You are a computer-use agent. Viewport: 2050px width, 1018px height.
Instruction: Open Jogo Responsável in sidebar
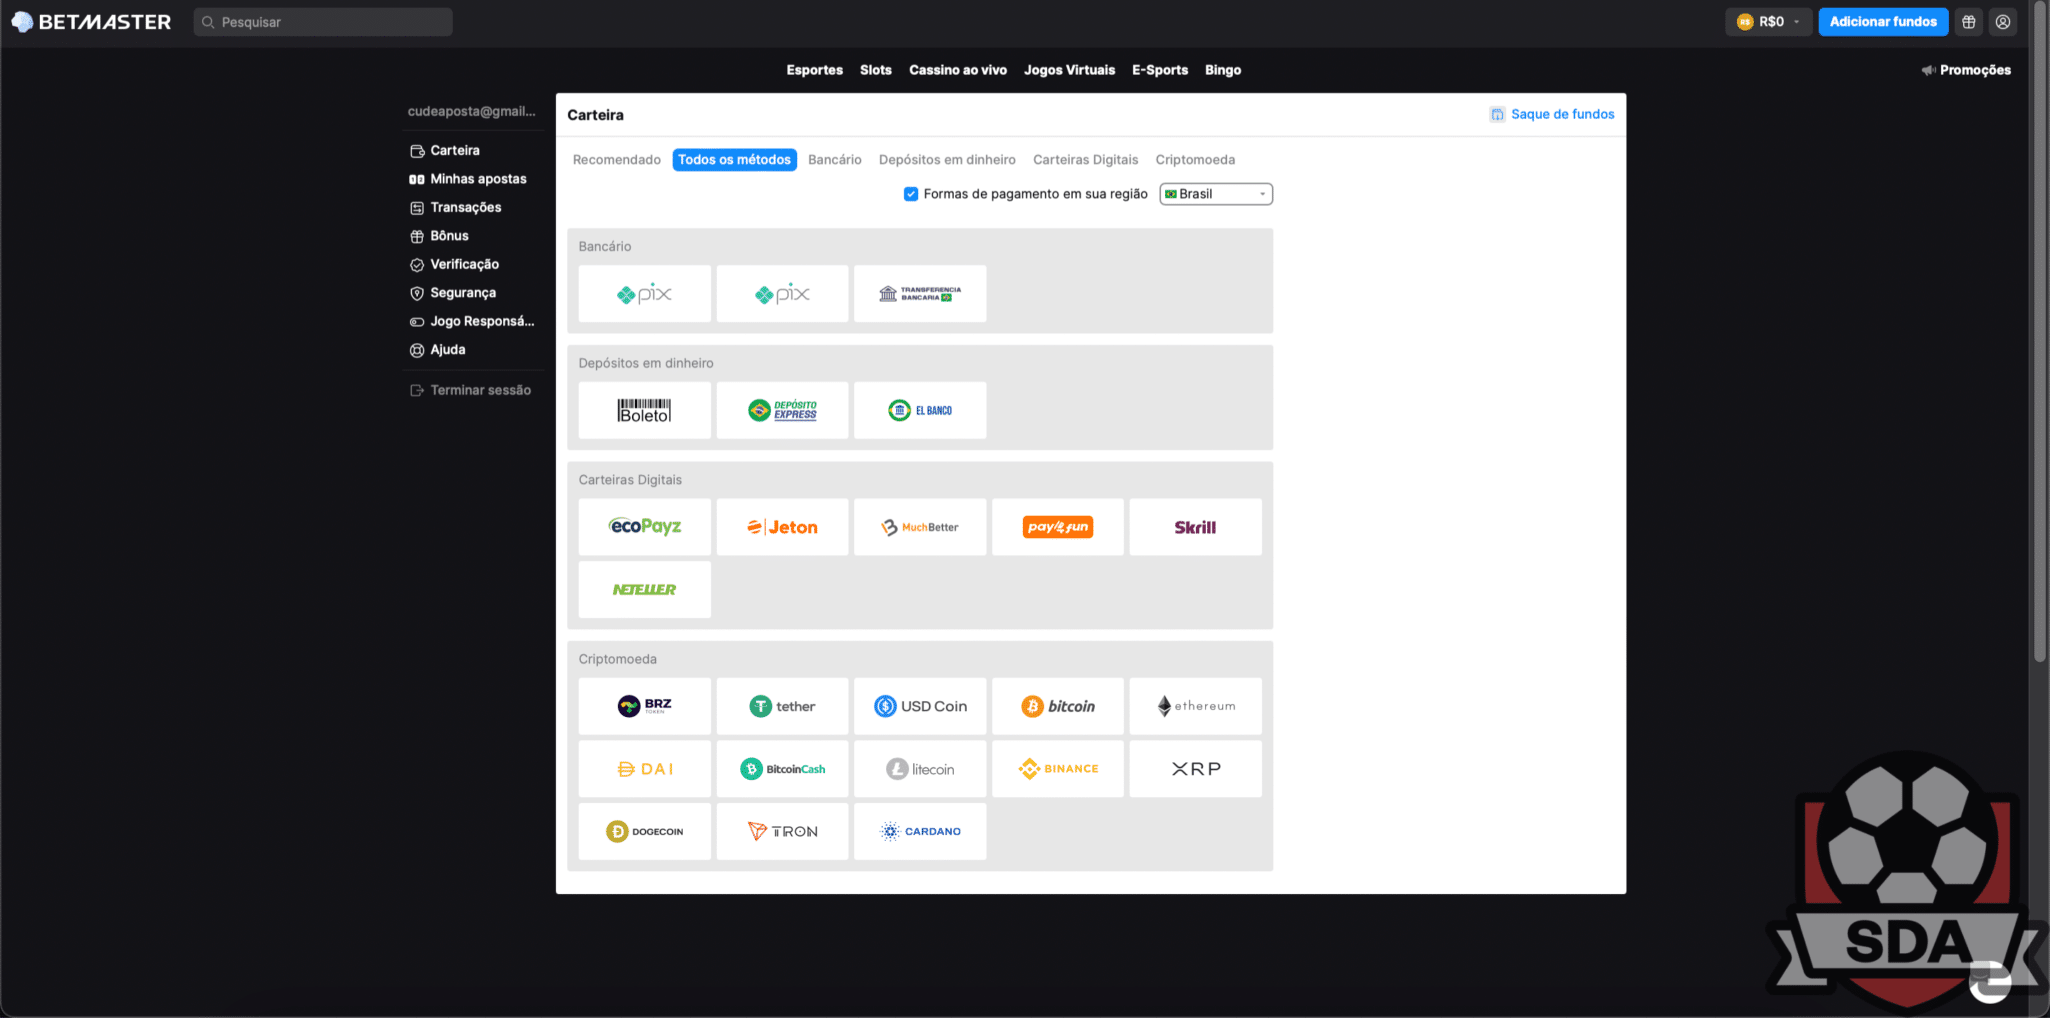tap(472, 322)
